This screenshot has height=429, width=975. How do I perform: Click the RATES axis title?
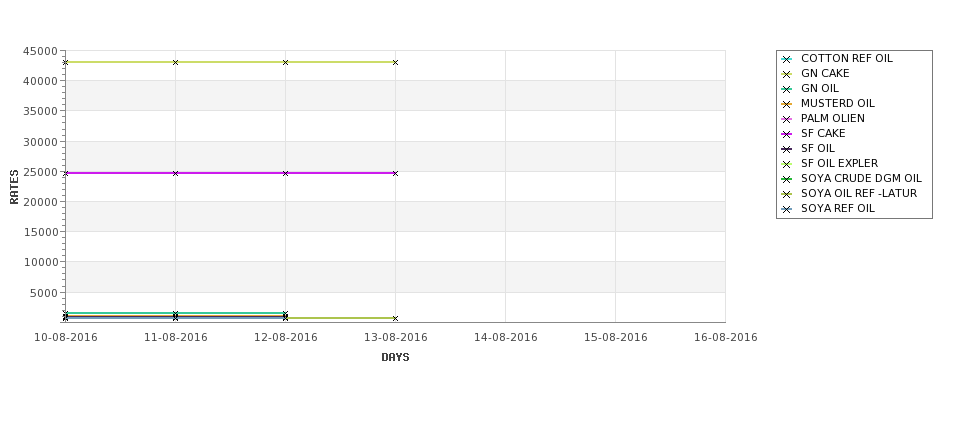coord(14,187)
